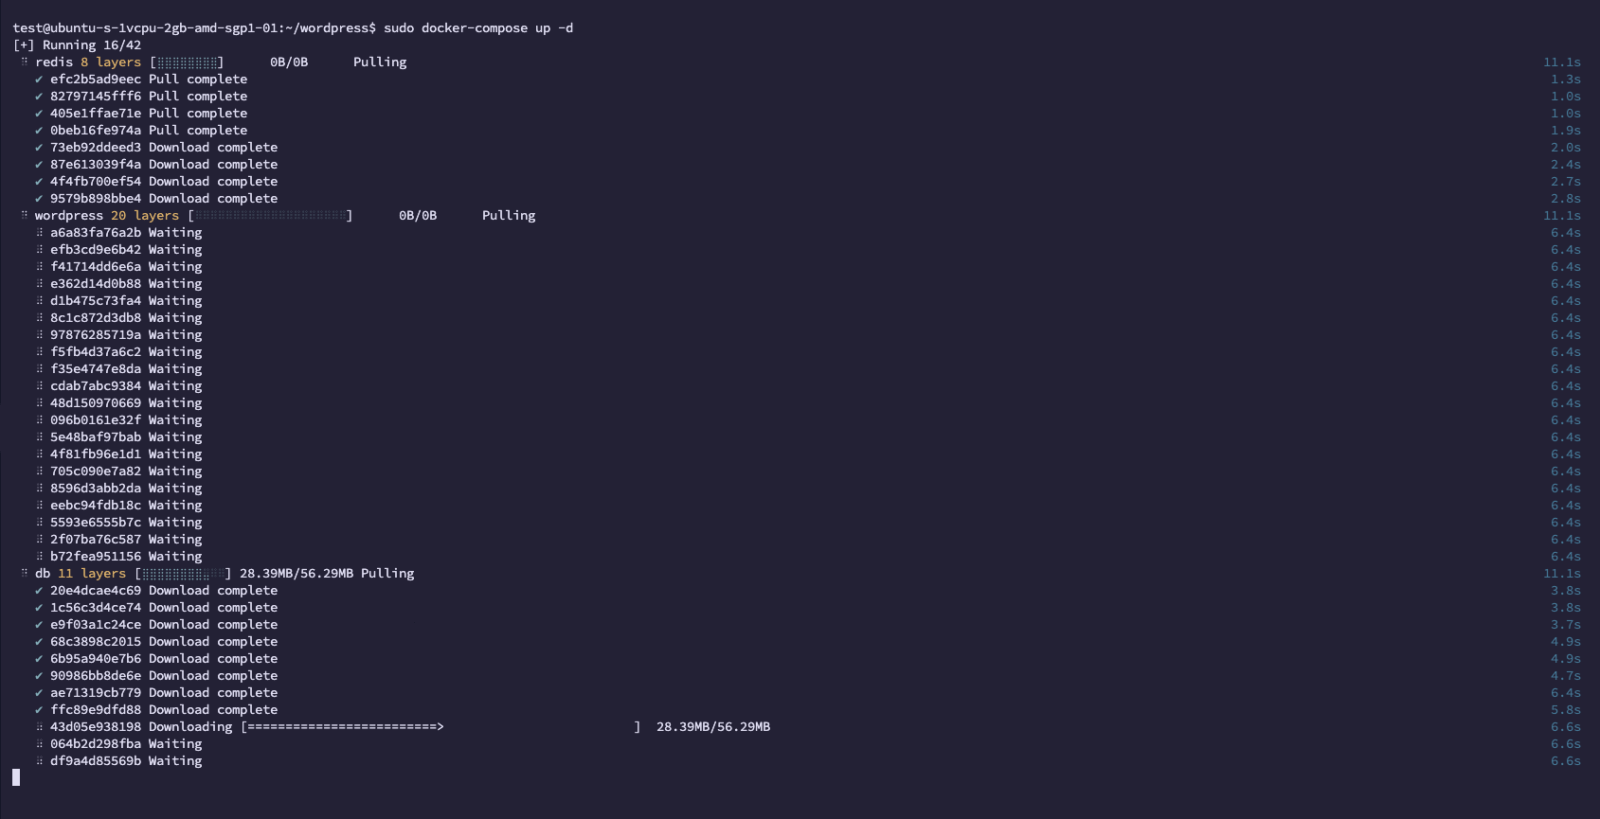1600x819 pixels.
Task: Click layer hash '68c3898c2015'
Action: tap(96, 642)
